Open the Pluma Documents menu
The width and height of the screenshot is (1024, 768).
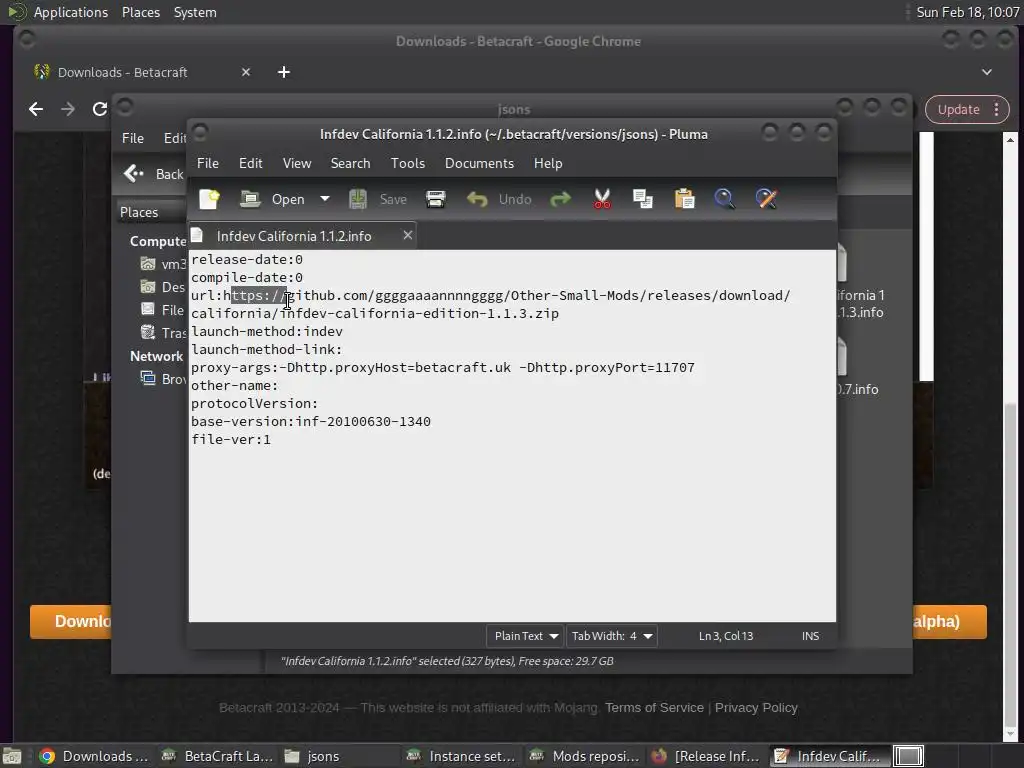(479, 163)
